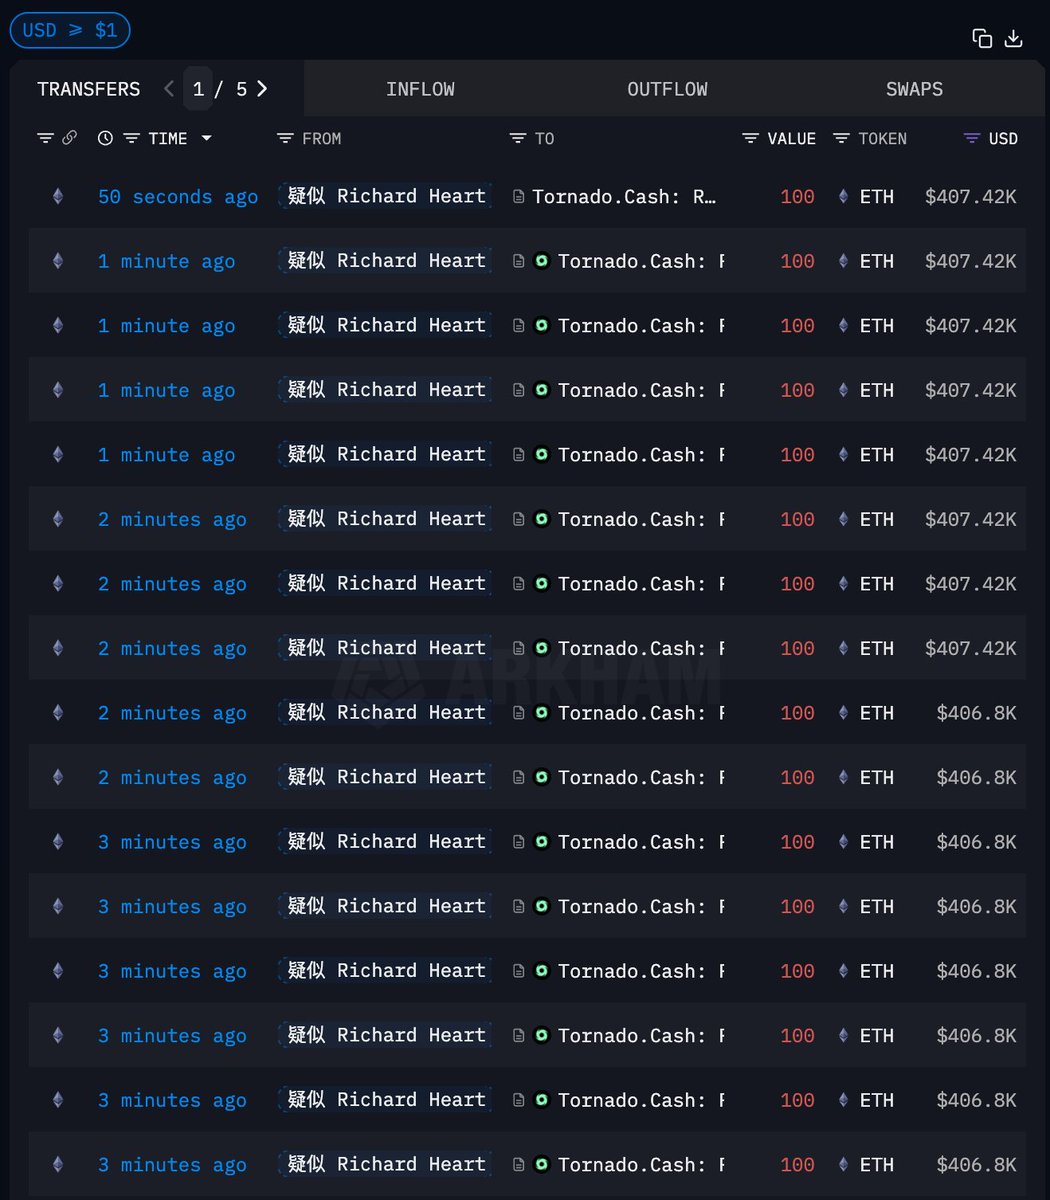The image size is (1050, 1200).
Task: Copy the transfers table with the copy icon
Action: click(x=982, y=38)
